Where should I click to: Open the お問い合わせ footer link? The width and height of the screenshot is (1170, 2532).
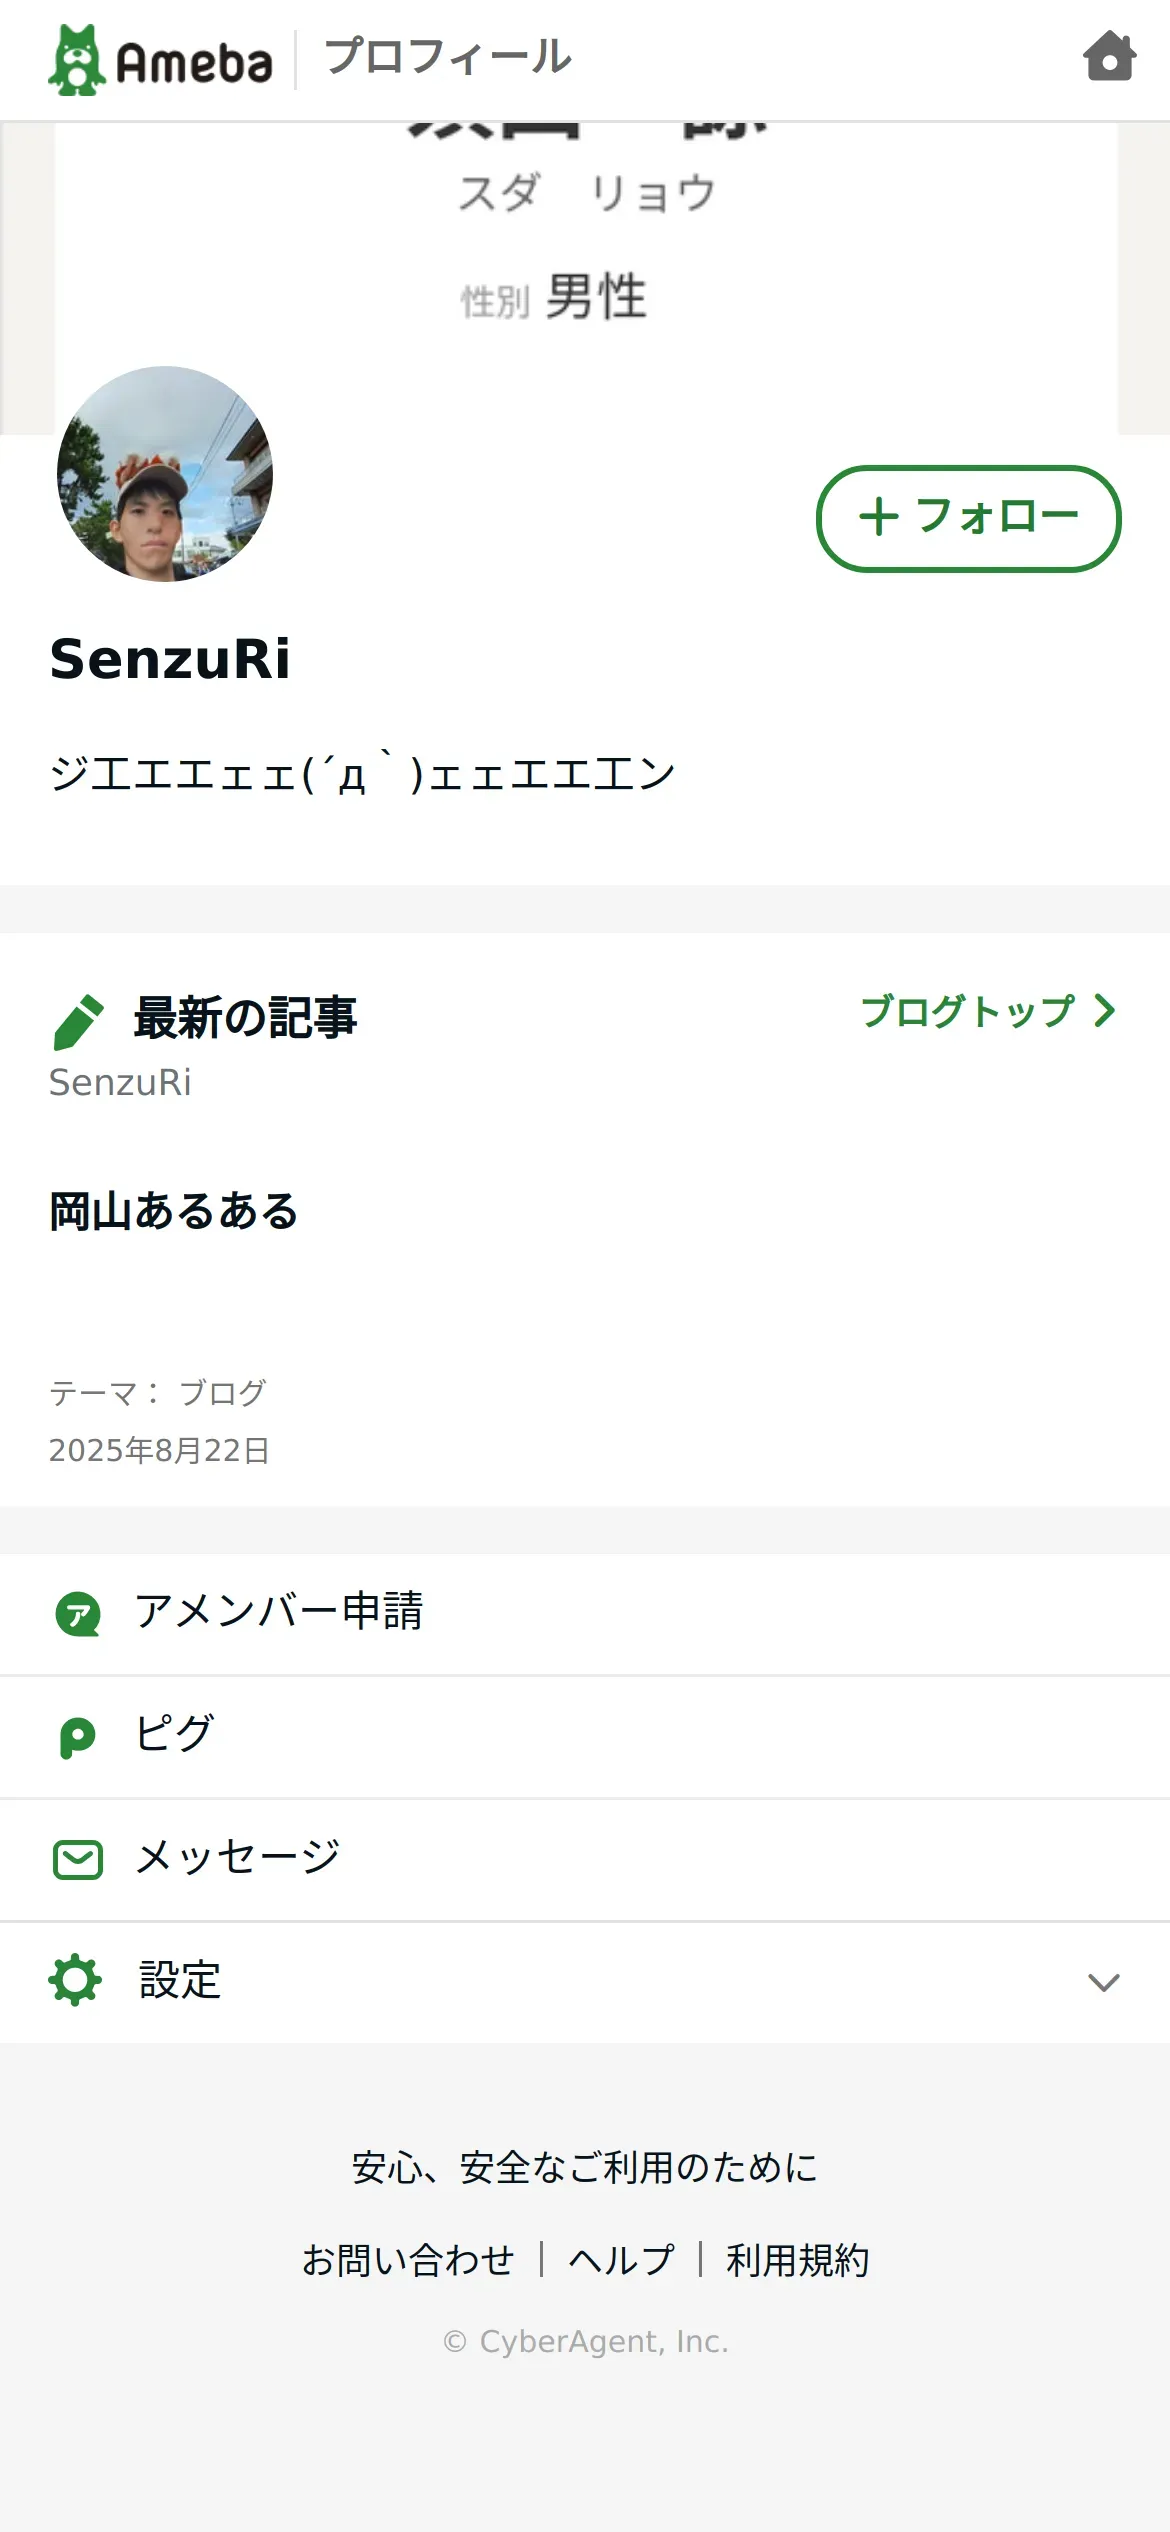click(408, 2260)
